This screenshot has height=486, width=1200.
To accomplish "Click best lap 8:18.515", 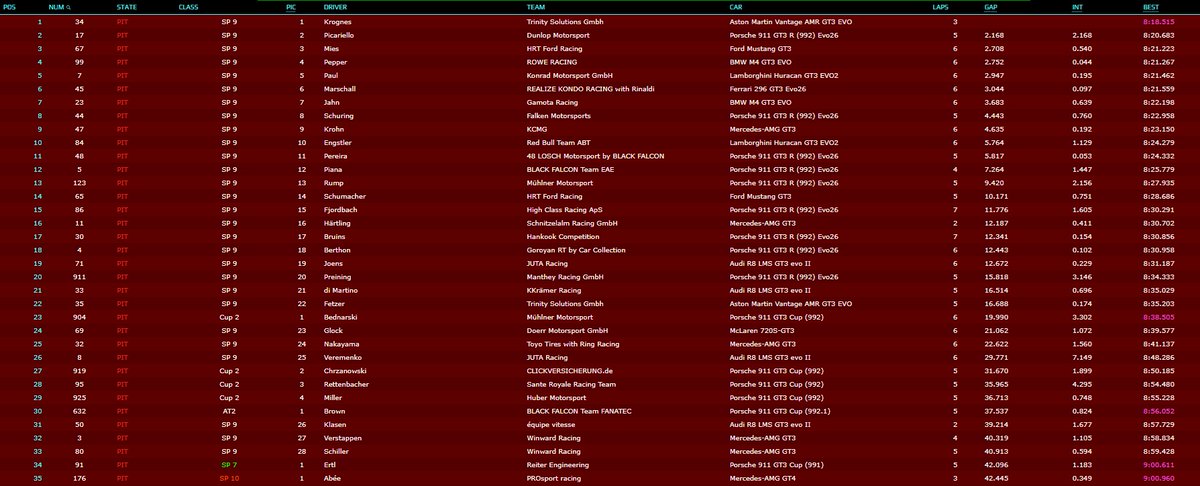I will pyautogui.click(x=1157, y=21).
